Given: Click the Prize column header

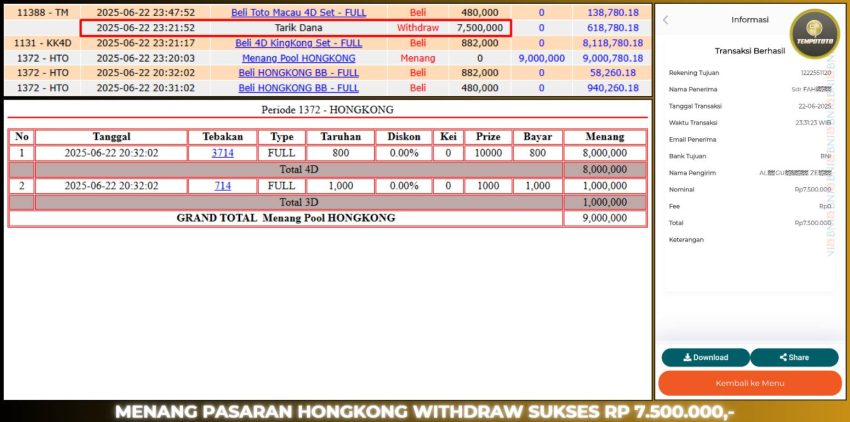Looking at the screenshot, I should 488,137.
